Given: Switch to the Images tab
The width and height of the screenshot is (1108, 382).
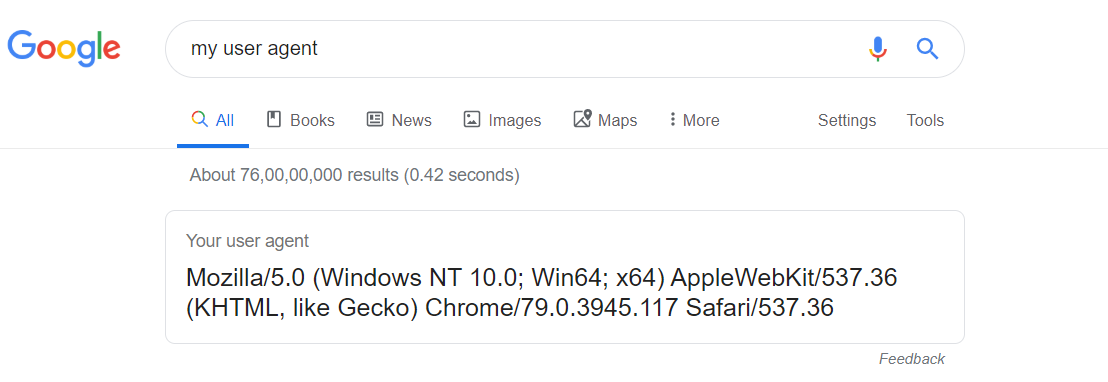Looking at the screenshot, I should tap(502, 121).
